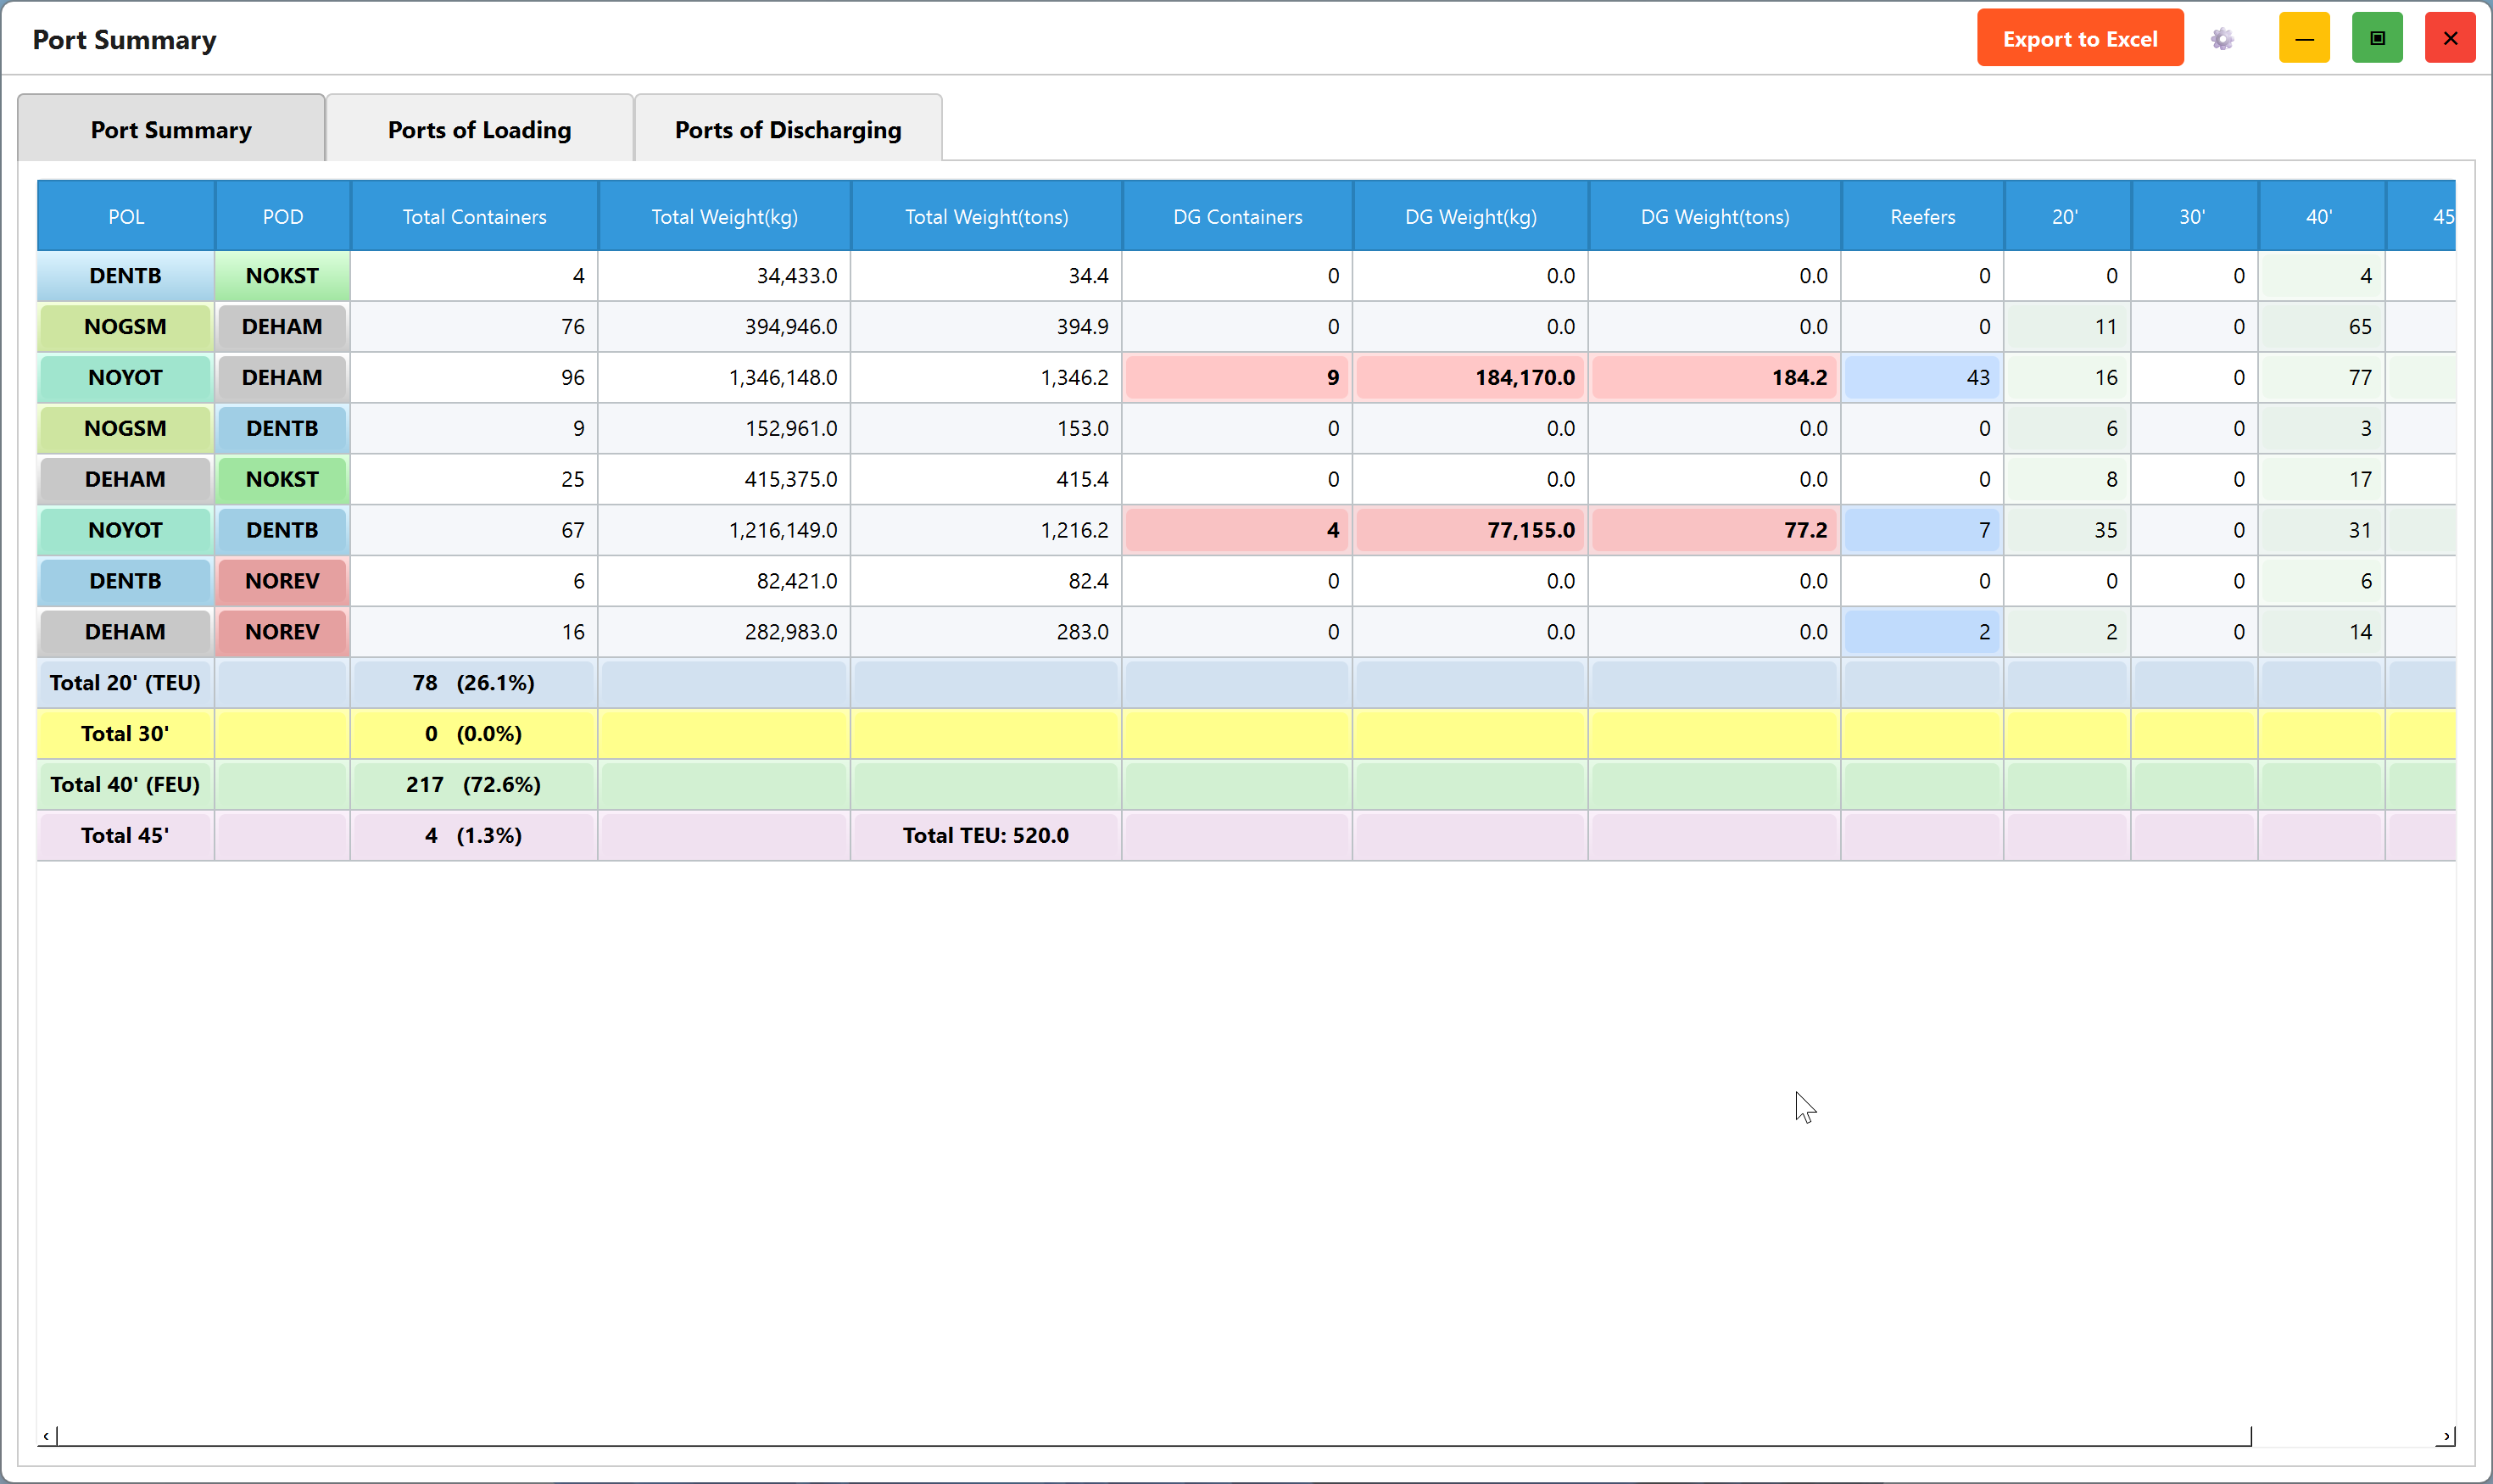Click the highlighted 184,170.0 DG weight cell

(x=1470, y=377)
